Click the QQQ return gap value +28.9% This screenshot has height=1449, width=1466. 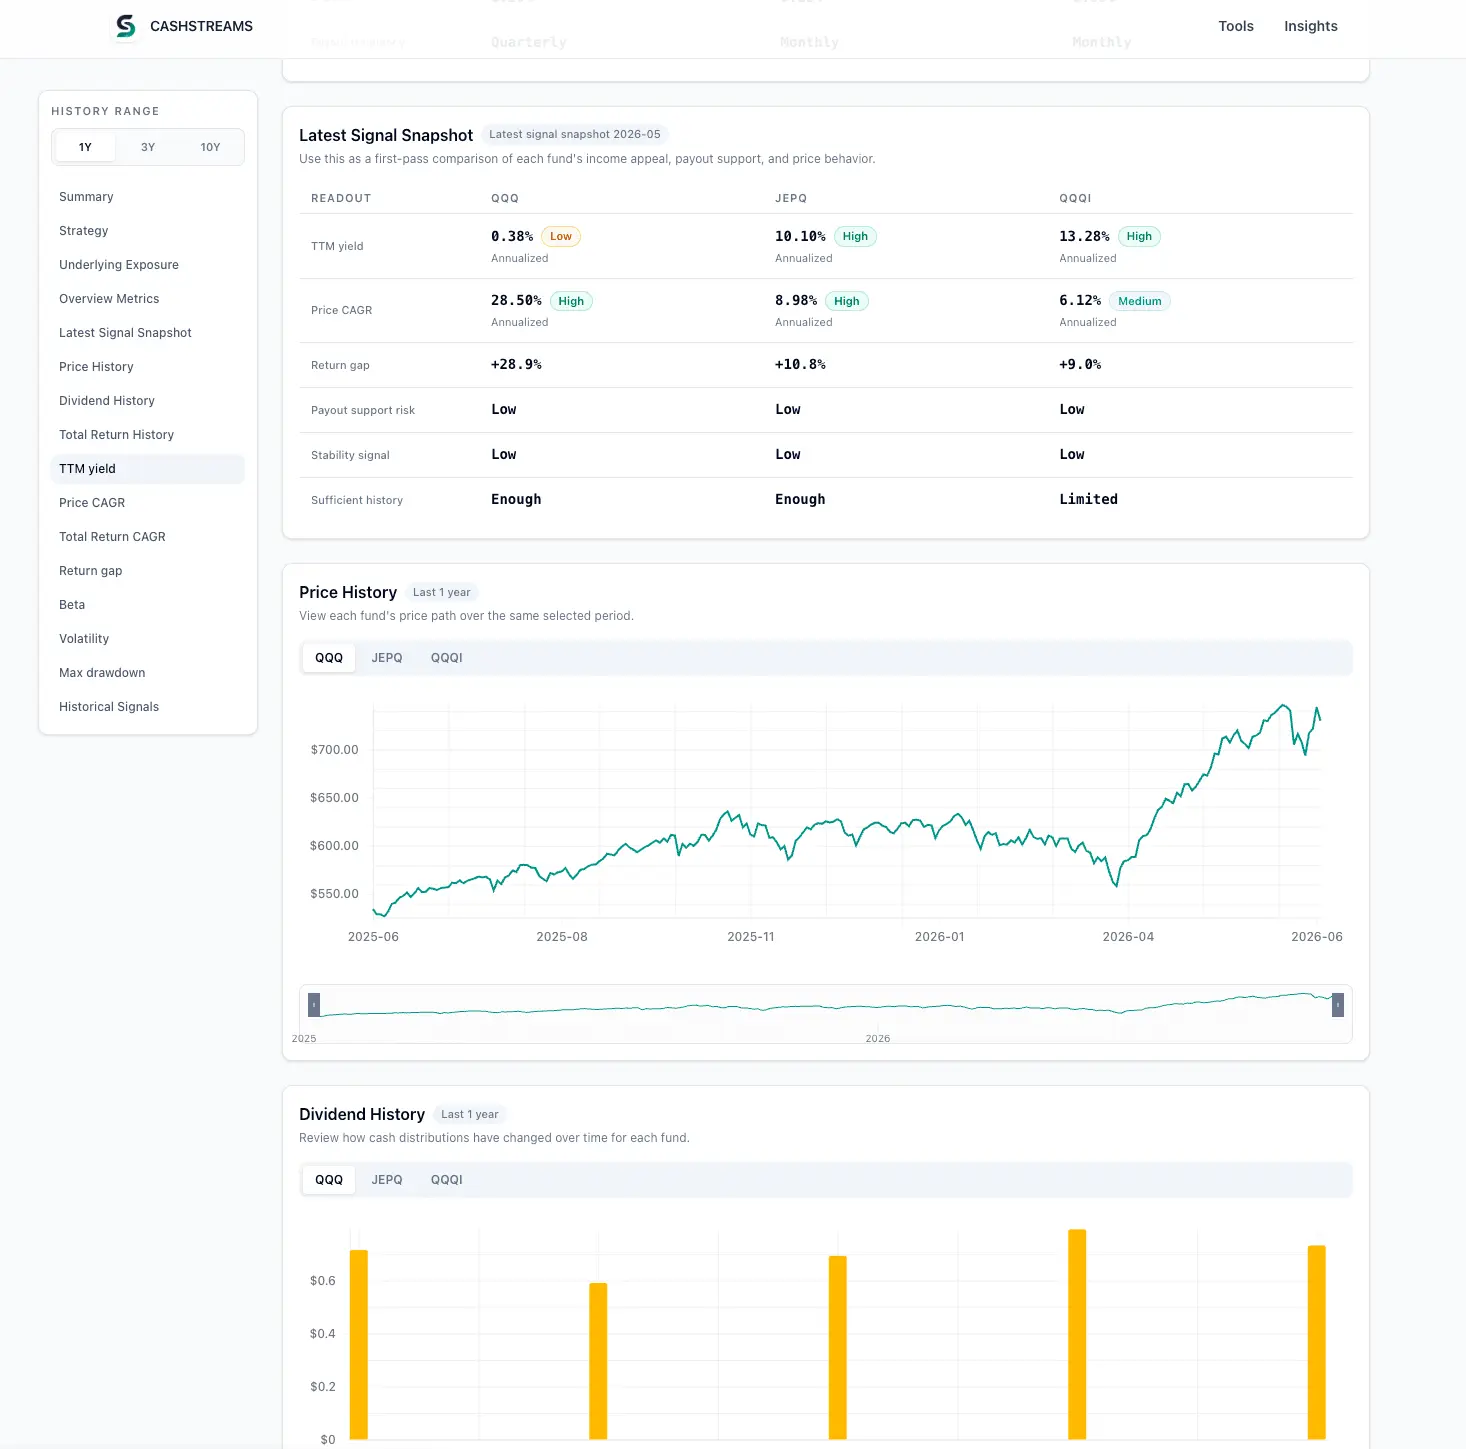click(x=516, y=365)
